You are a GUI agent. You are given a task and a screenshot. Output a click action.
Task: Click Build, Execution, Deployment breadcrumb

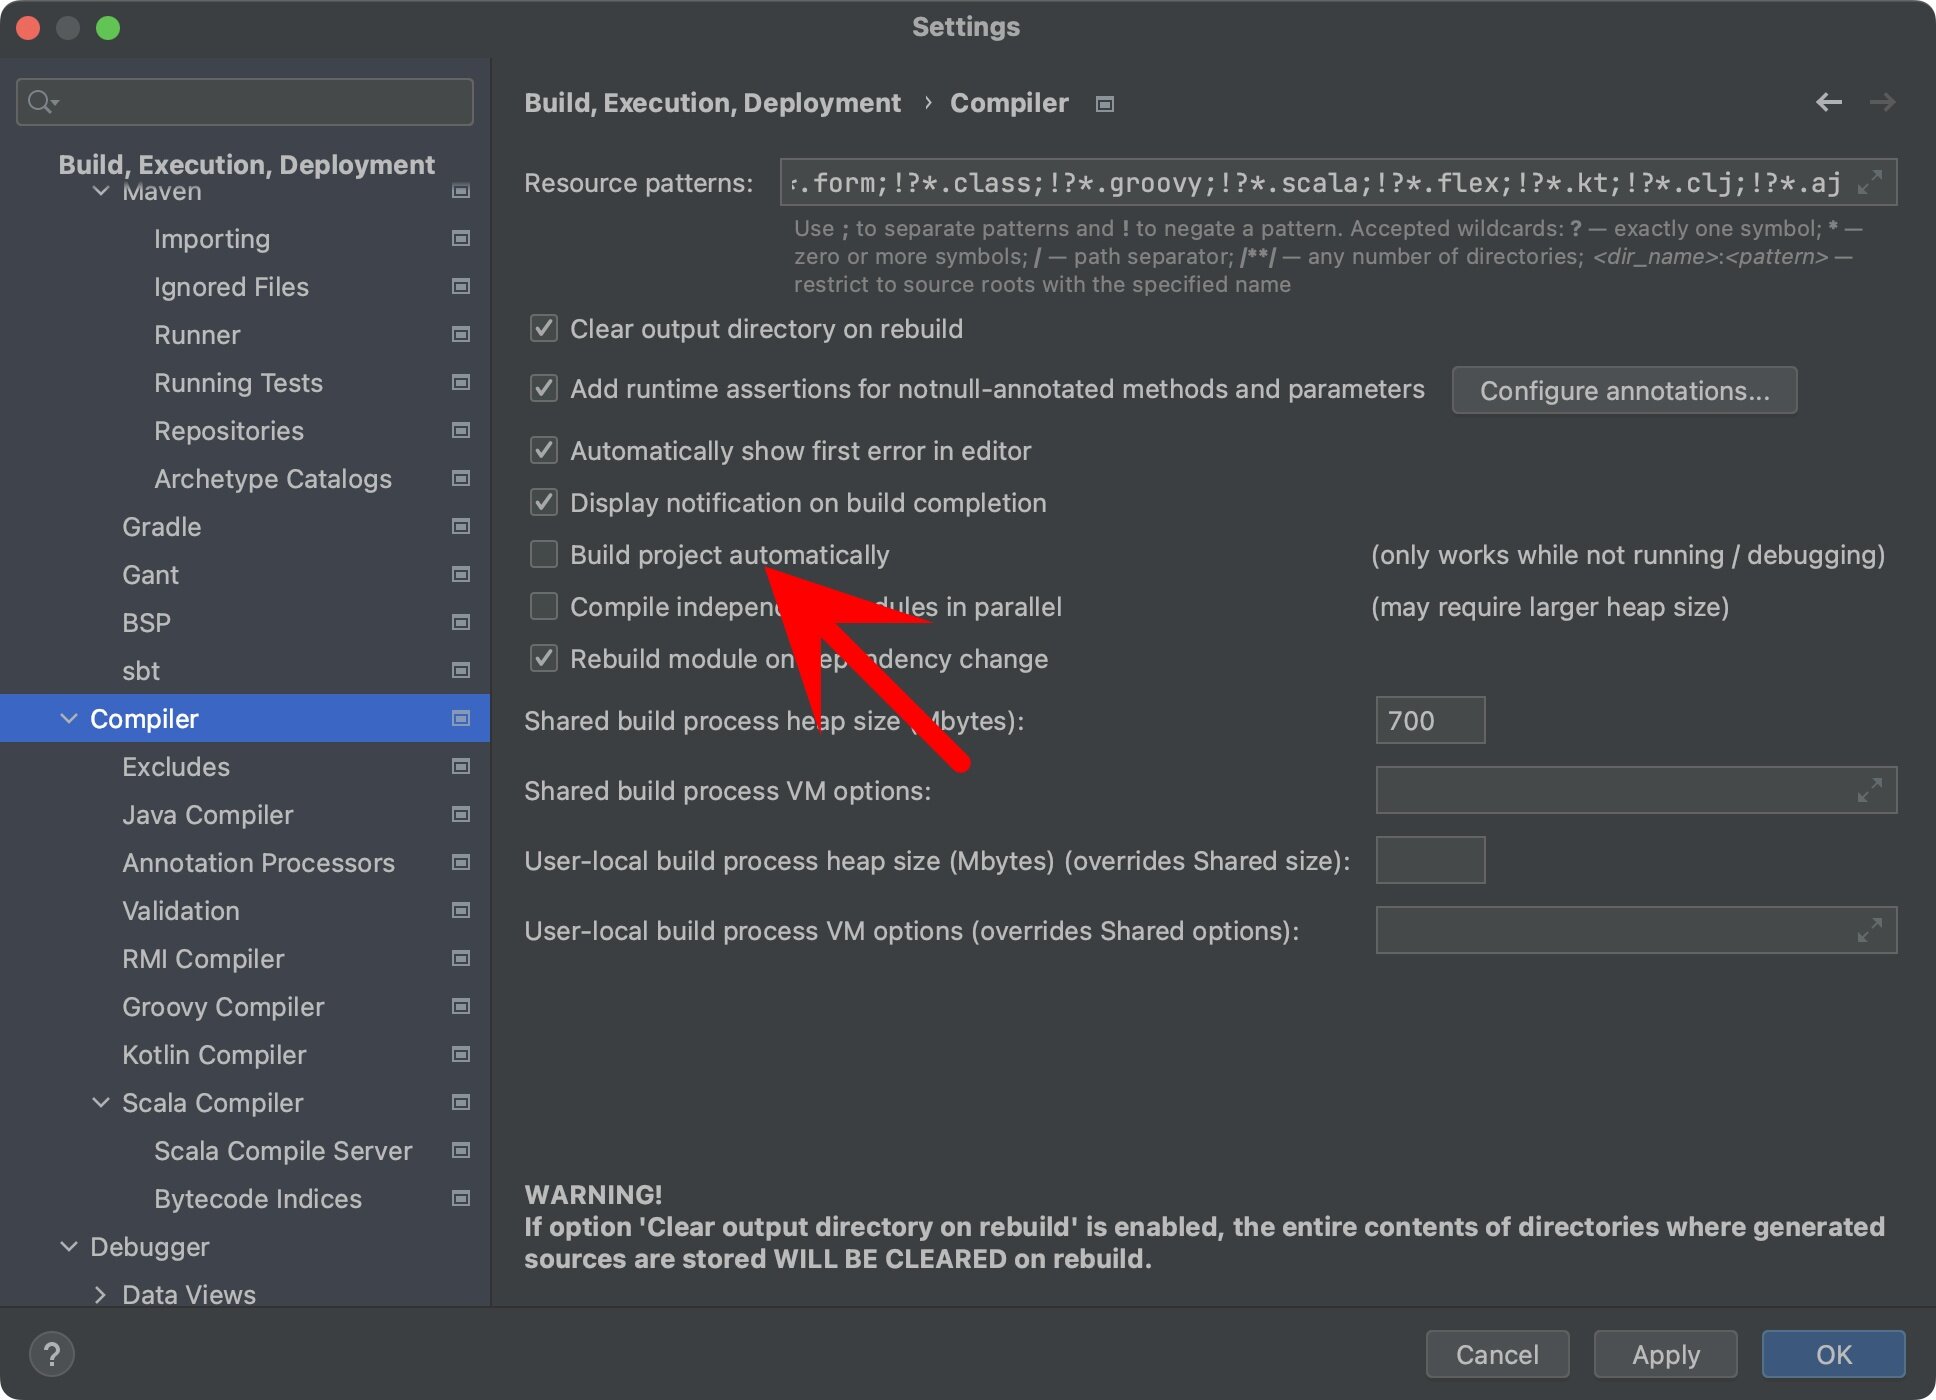713,102
